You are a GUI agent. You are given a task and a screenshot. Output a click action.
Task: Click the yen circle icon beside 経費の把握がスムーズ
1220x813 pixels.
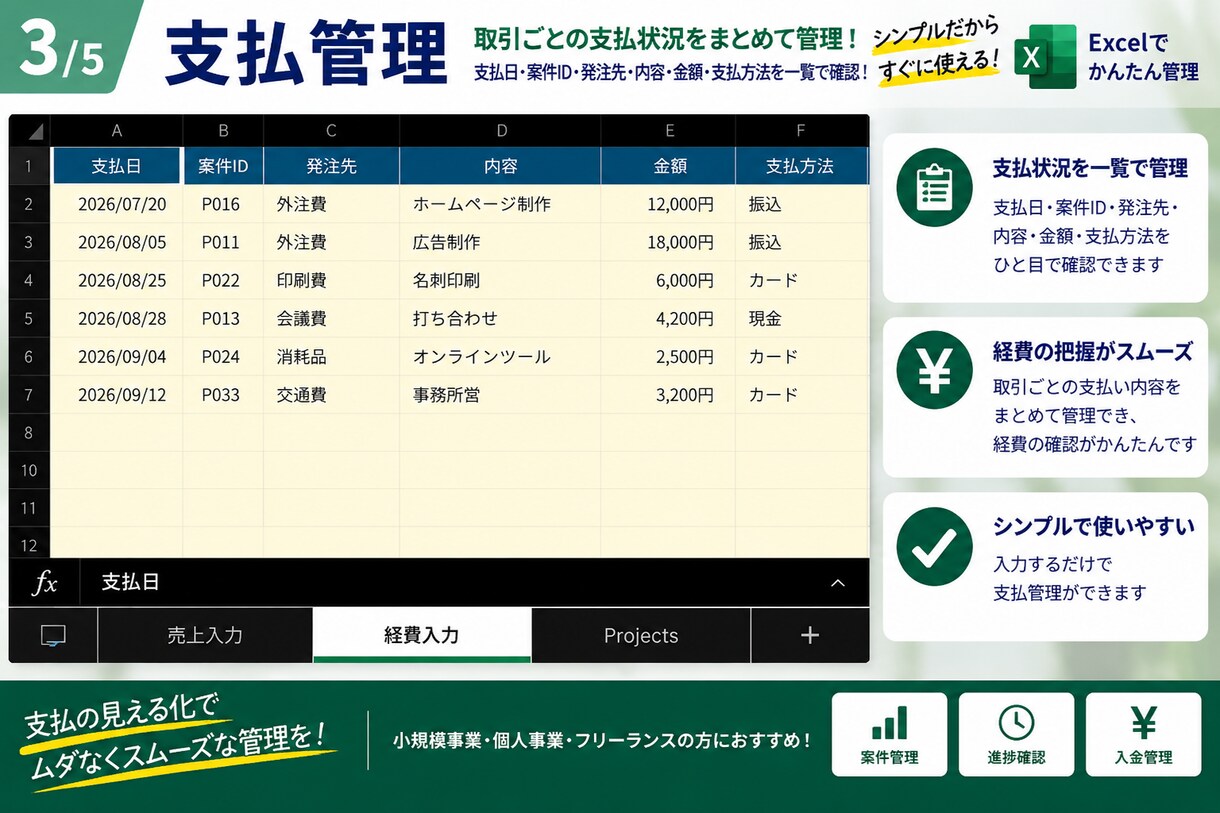pyautogui.click(x=934, y=369)
